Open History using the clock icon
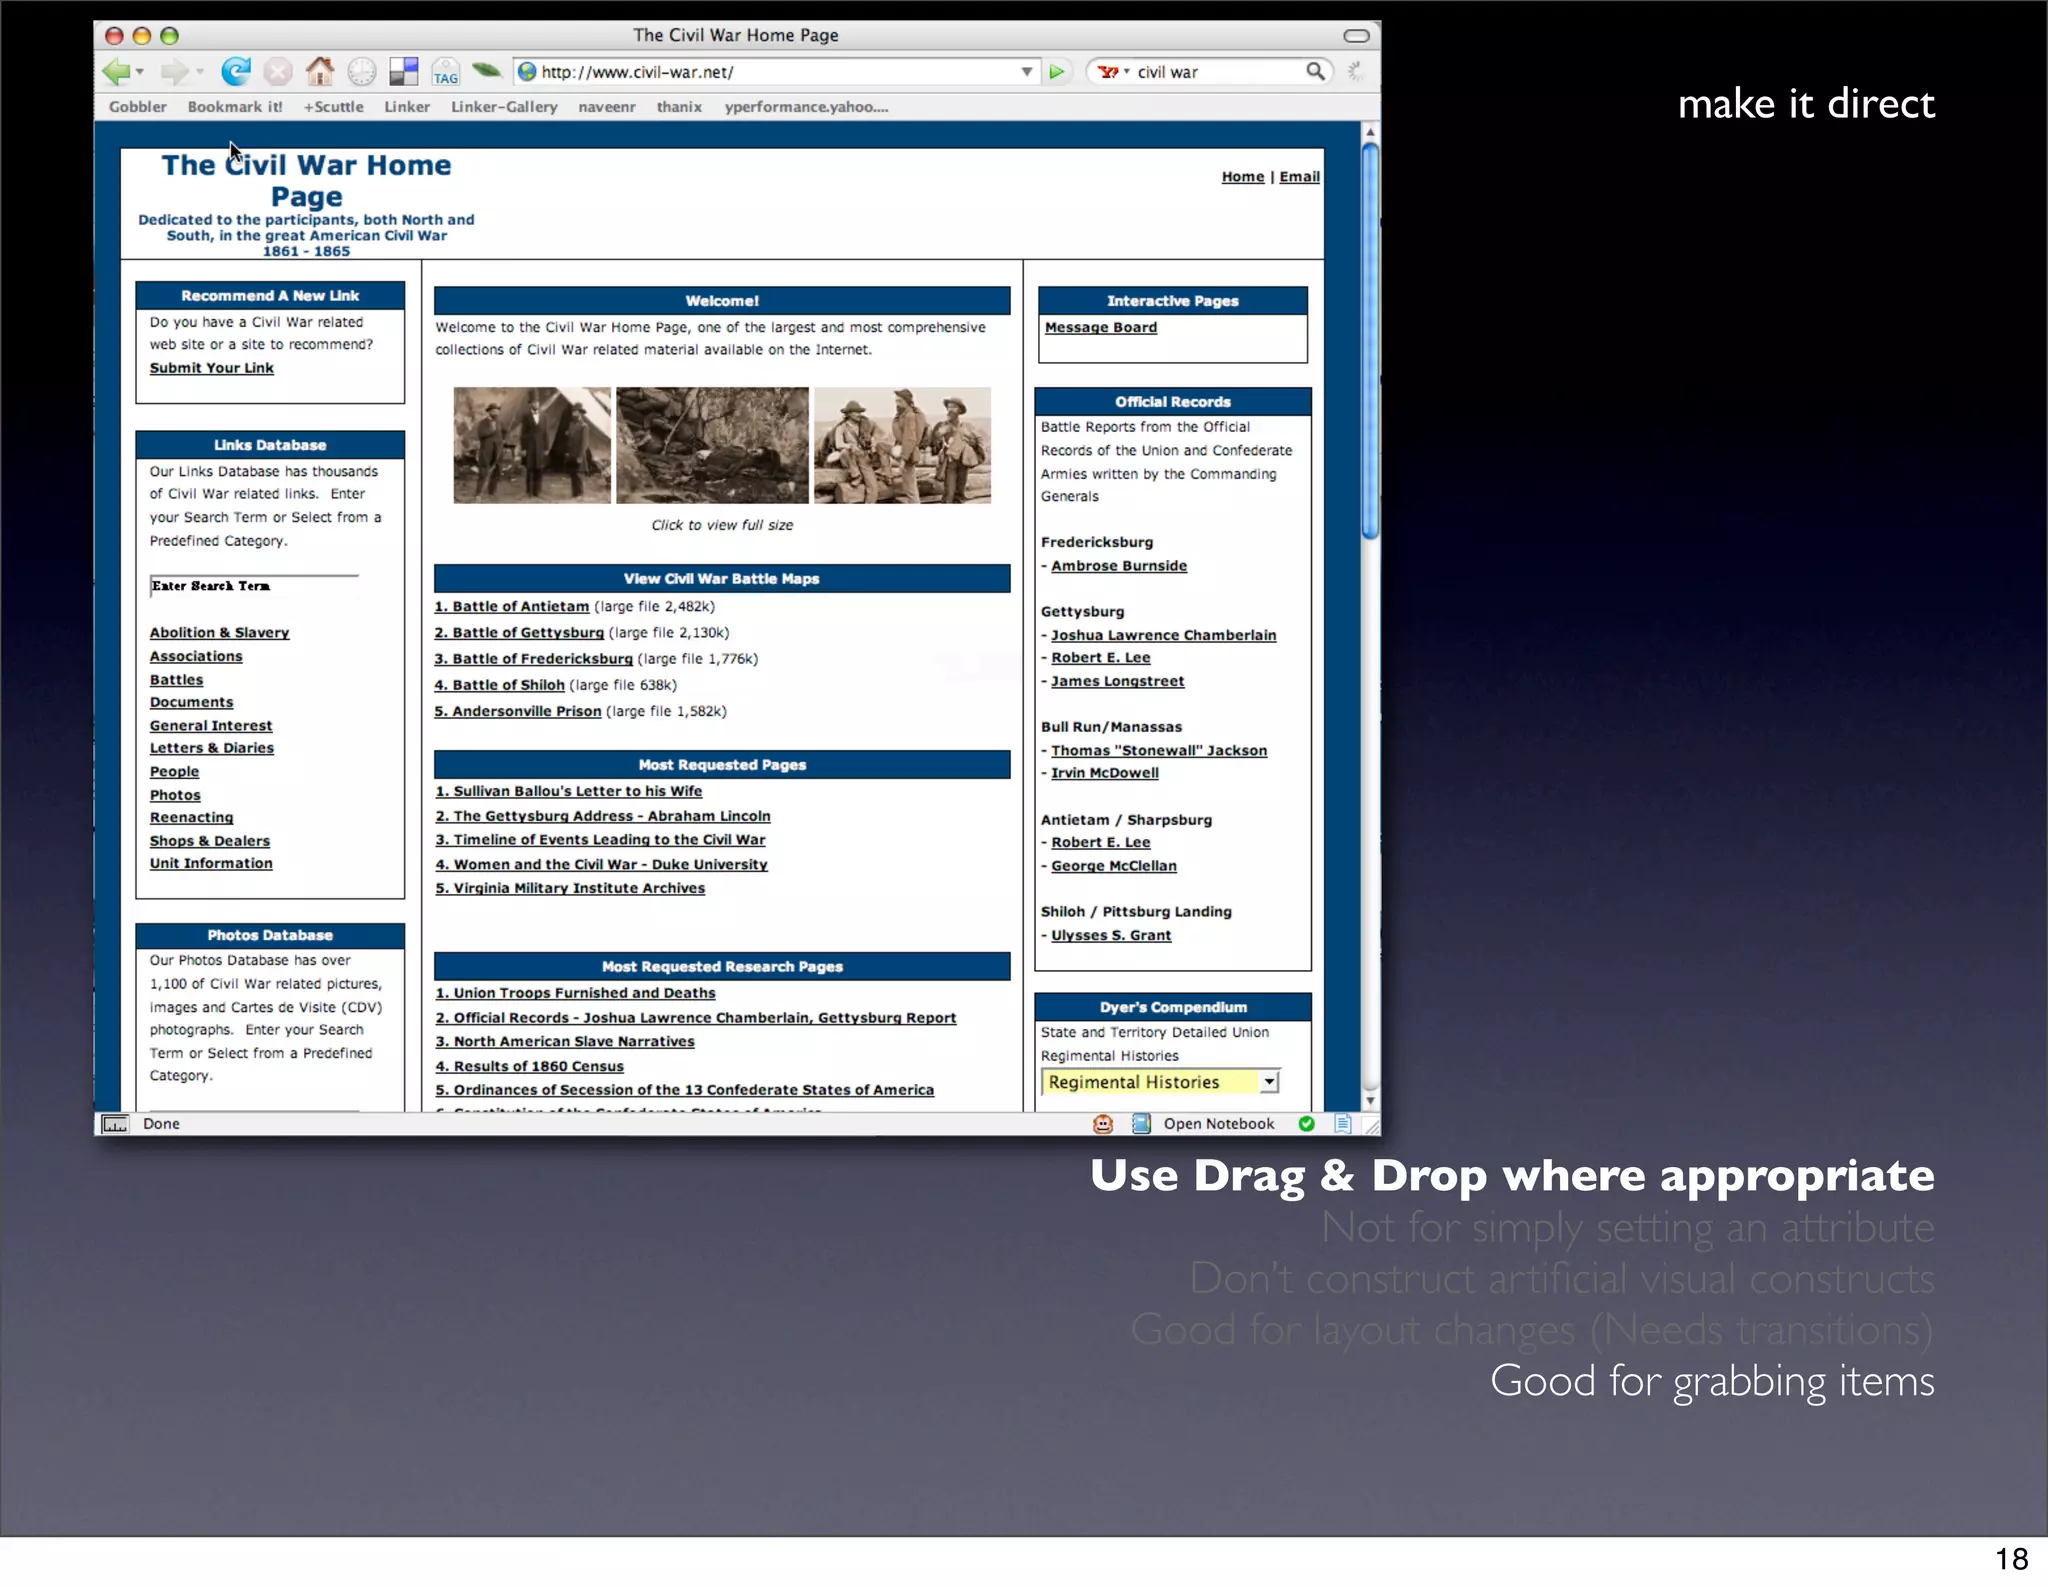 pyautogui.click(x=361, y=72)
